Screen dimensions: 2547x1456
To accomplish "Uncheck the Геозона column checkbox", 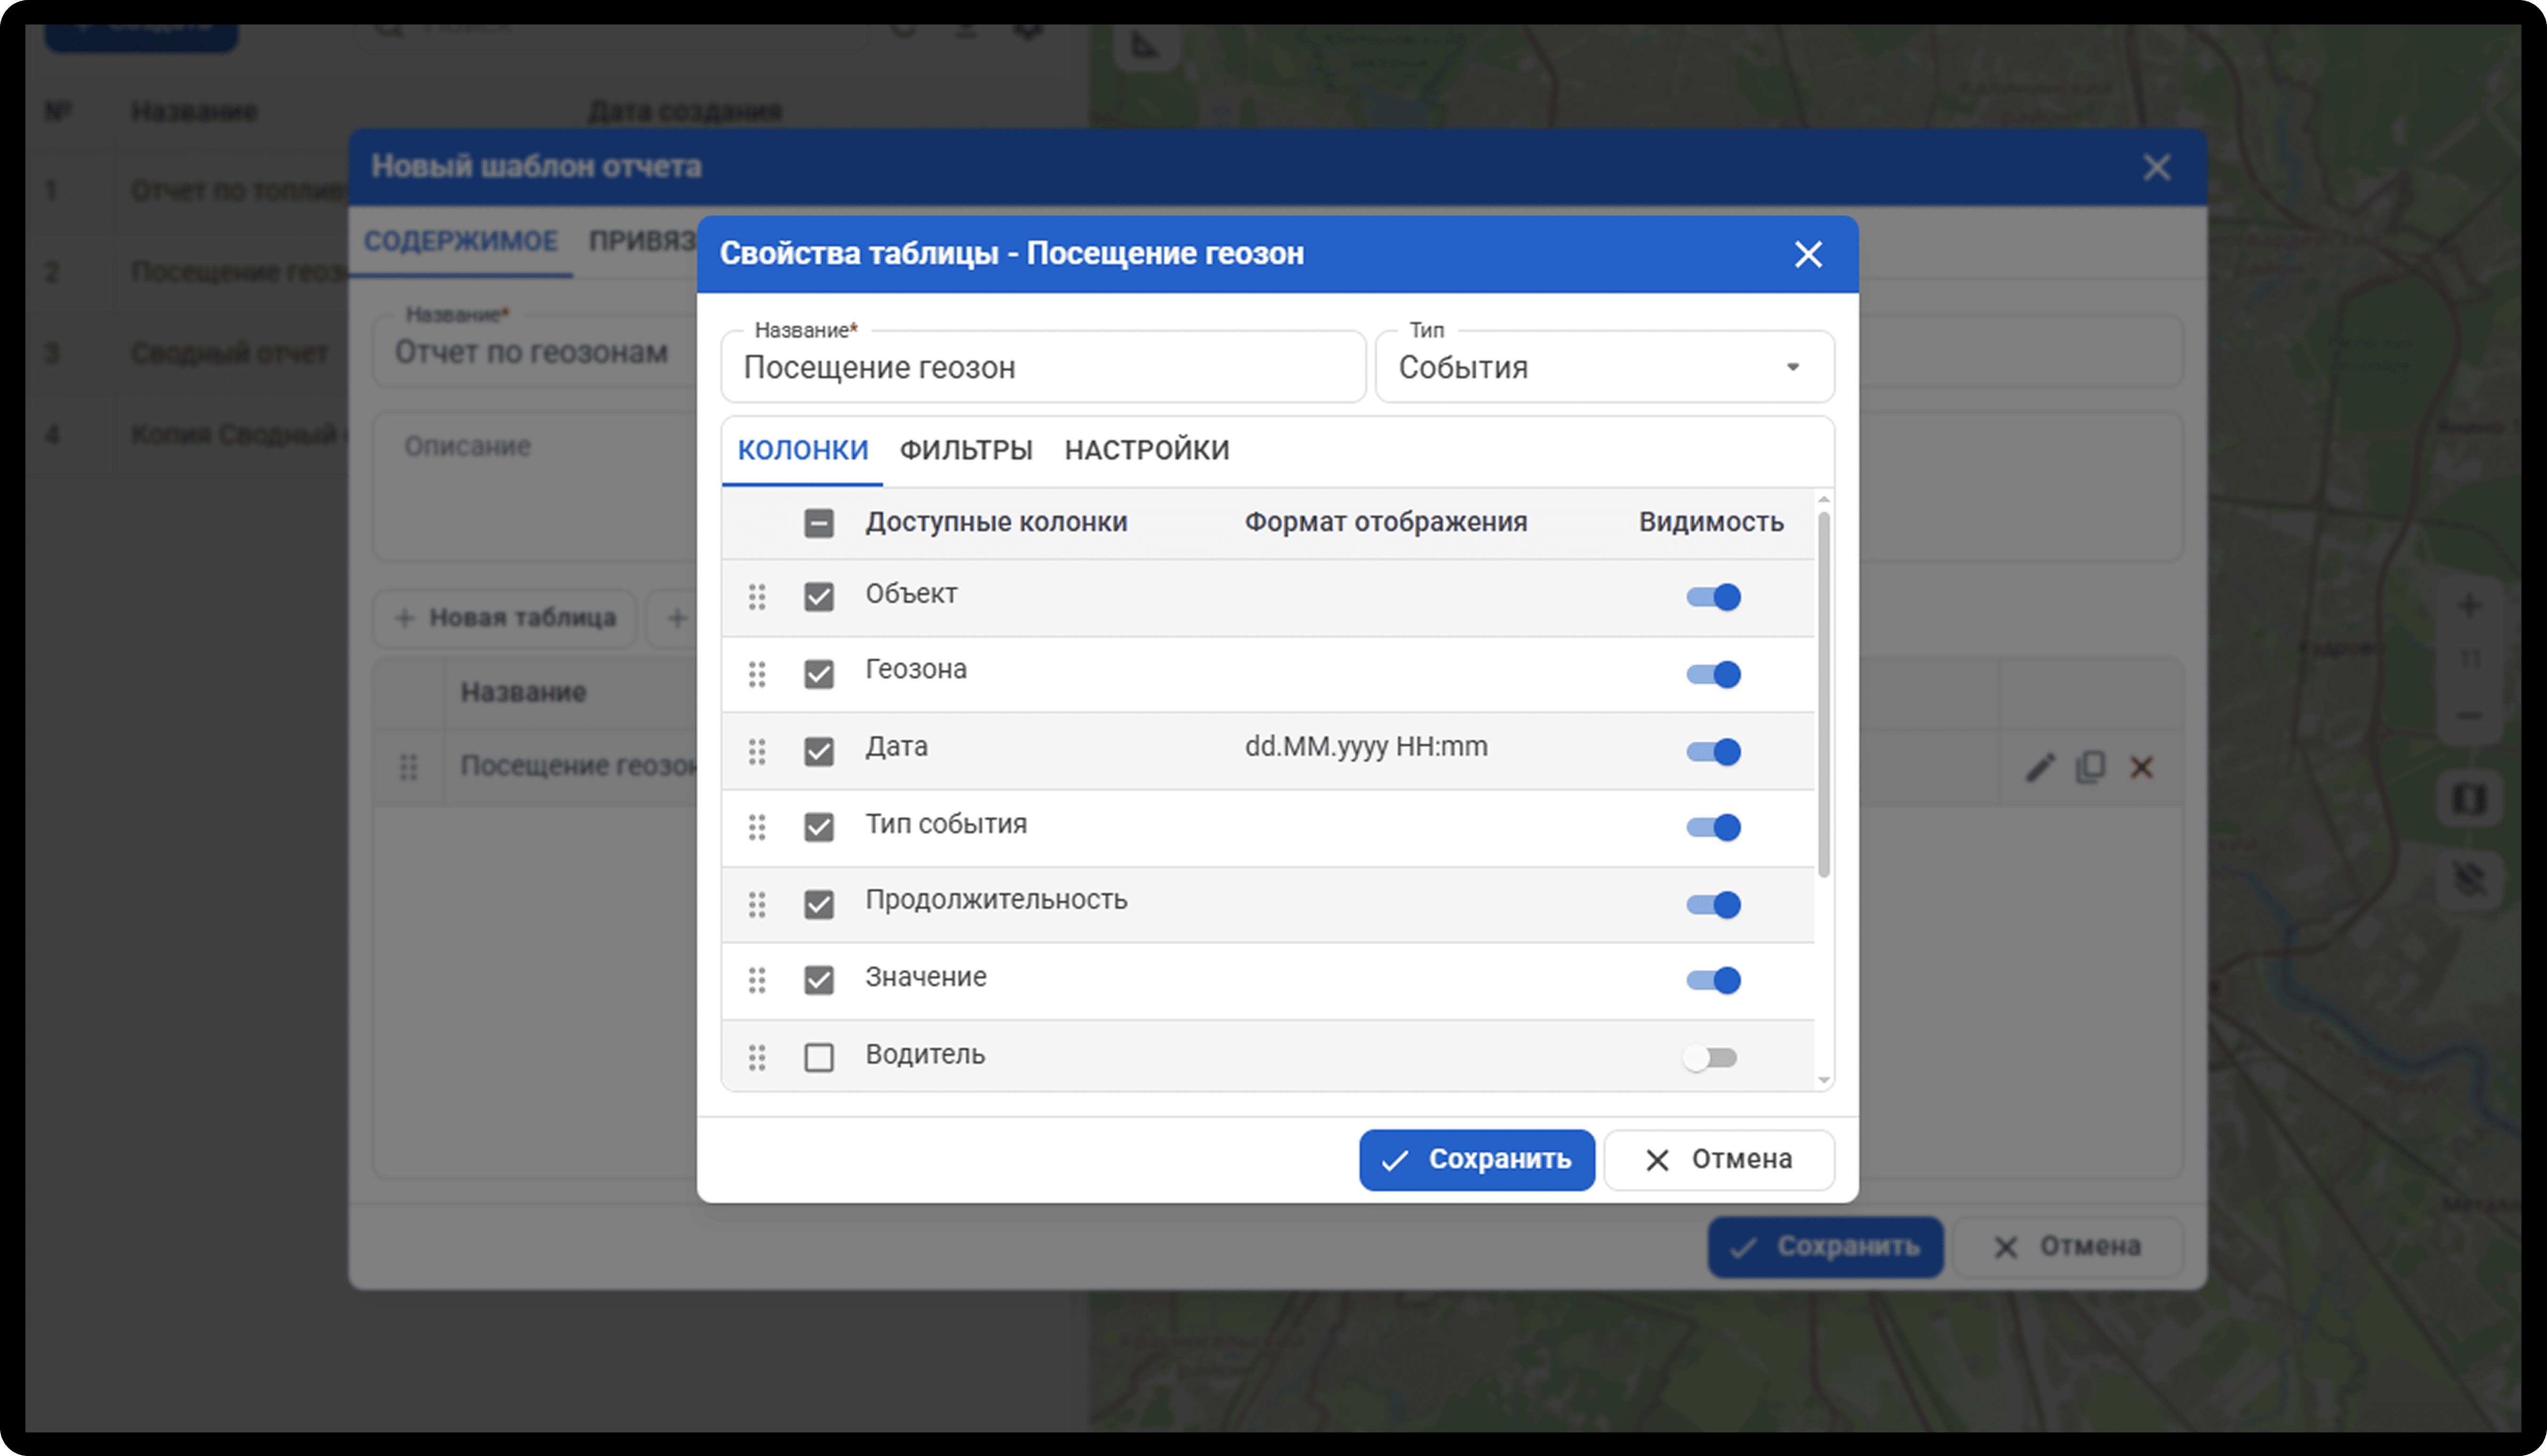I will pos(818,674).
